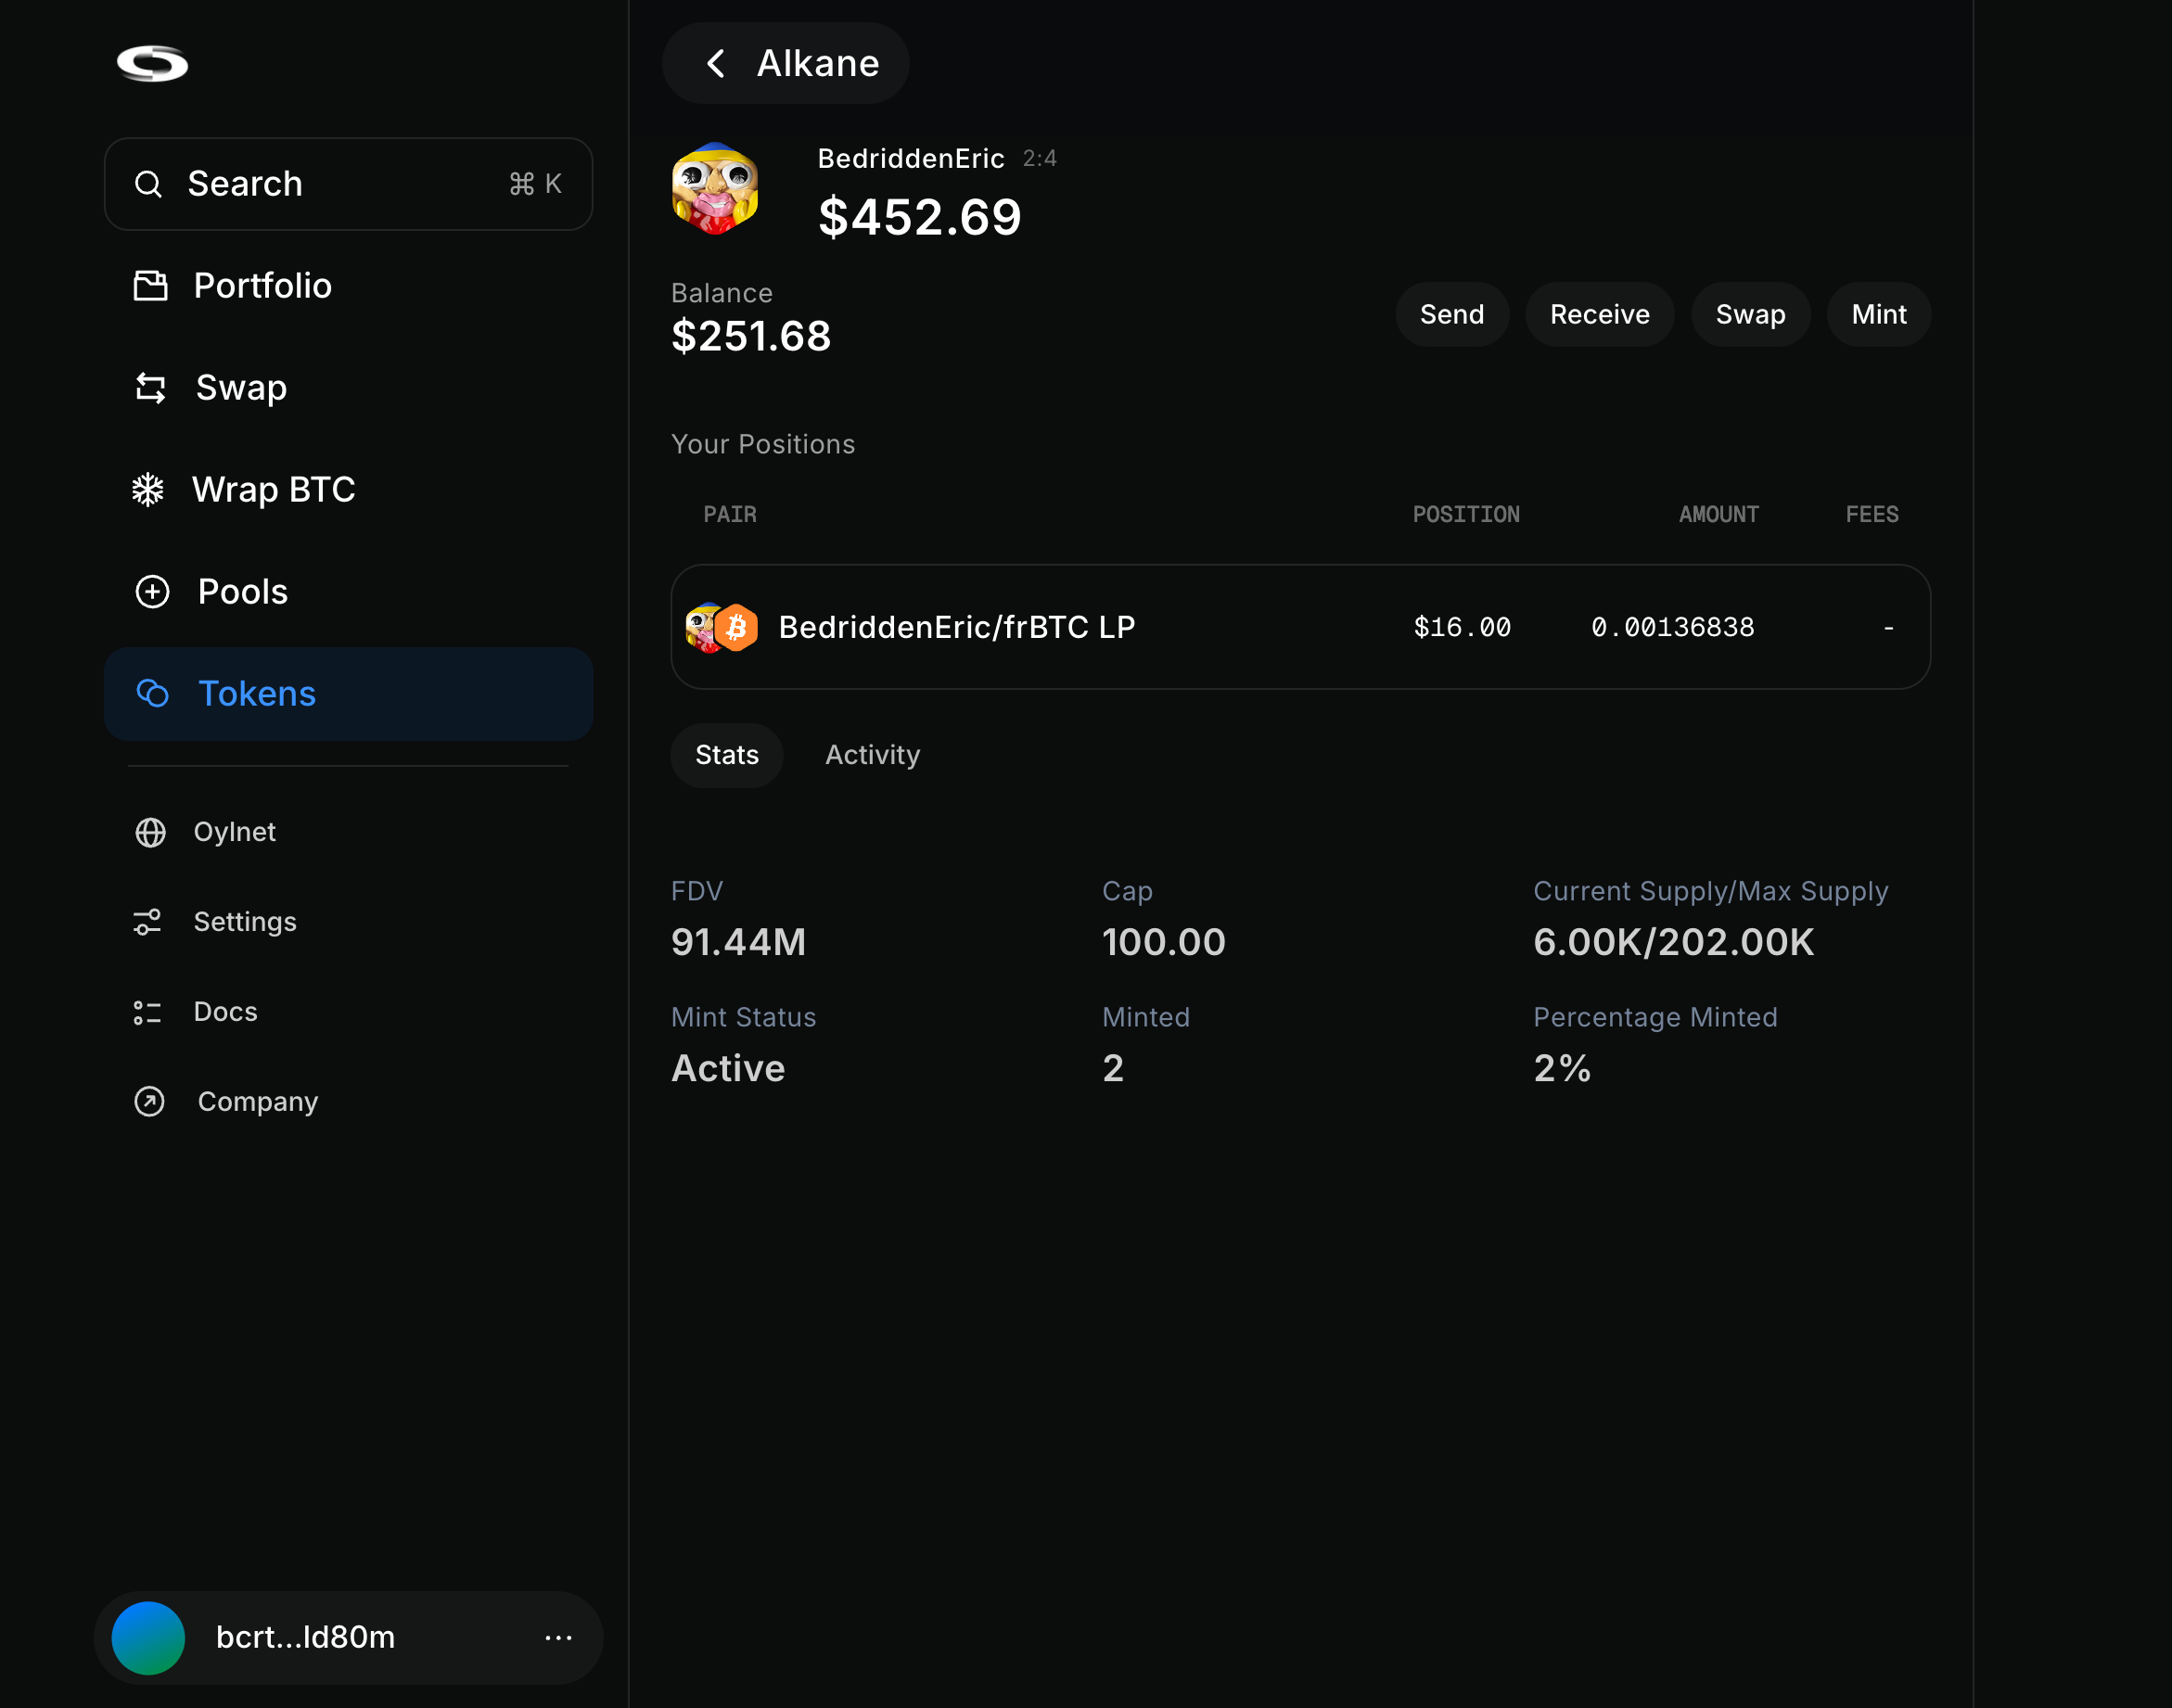2172x1708 pixels.
Task: Click the supply value 6.00K/202.00K
Action: [1674, 942]
